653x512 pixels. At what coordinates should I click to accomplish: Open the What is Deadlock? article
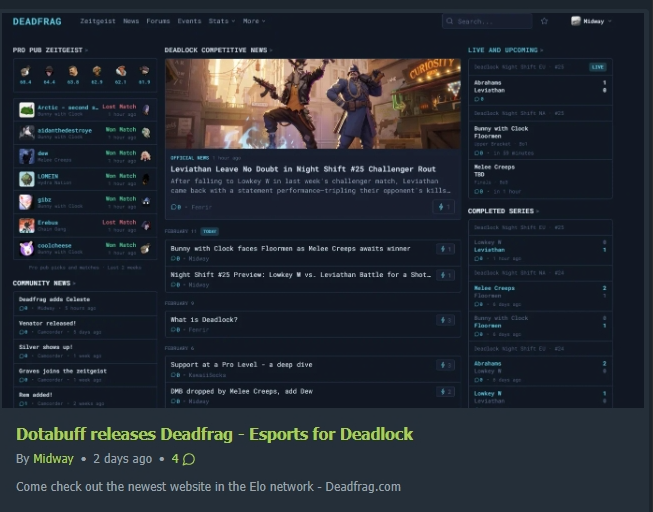pos(204,320)
